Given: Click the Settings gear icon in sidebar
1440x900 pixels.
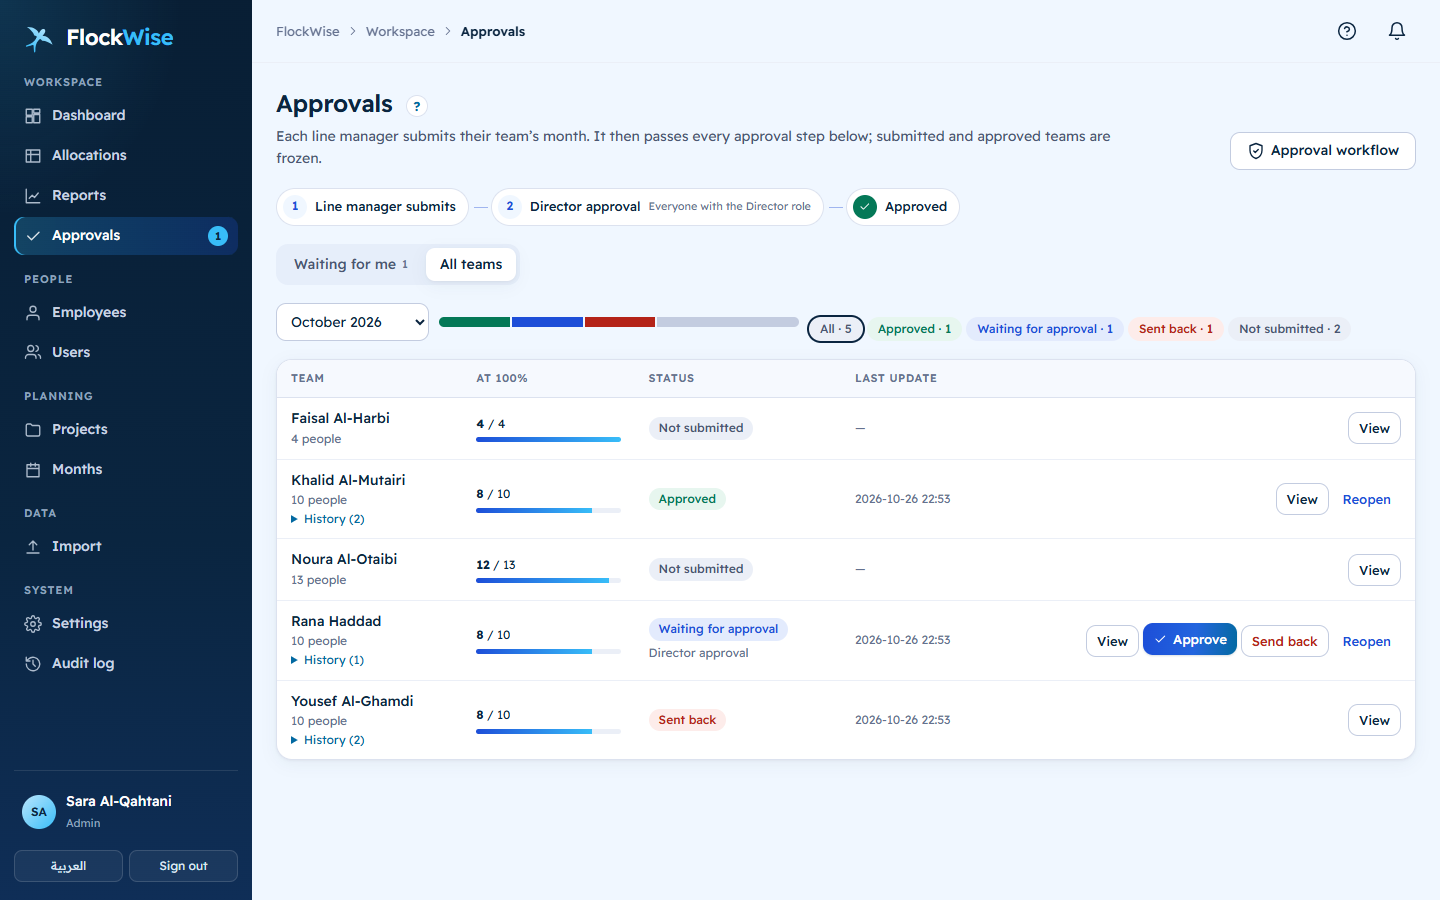Looking at the screenshot, I should 33,624.
